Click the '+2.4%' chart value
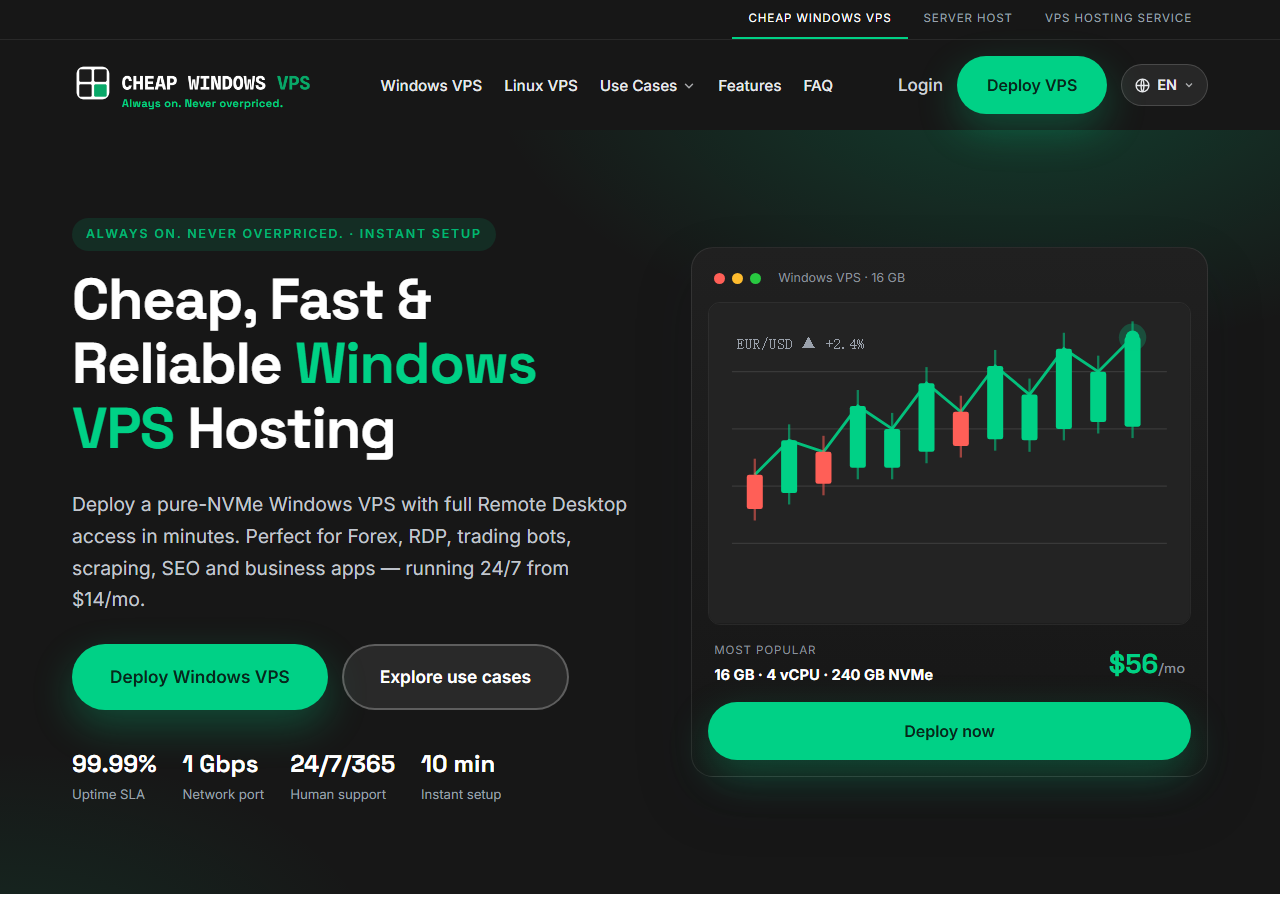This screenshot has width=1280, height=900. [845, 344]
